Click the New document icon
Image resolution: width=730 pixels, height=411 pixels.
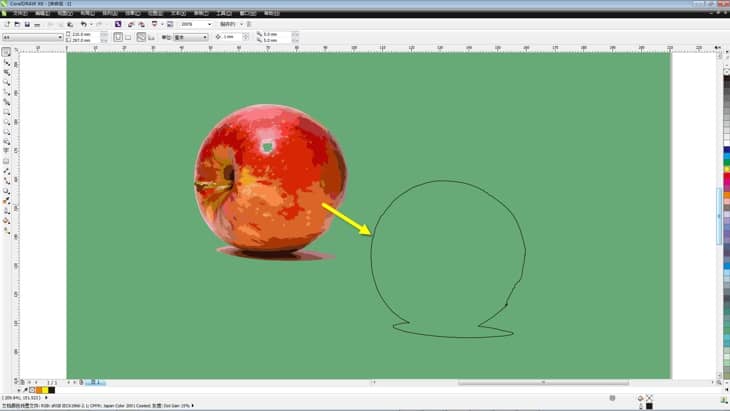(x=6, y=24)
